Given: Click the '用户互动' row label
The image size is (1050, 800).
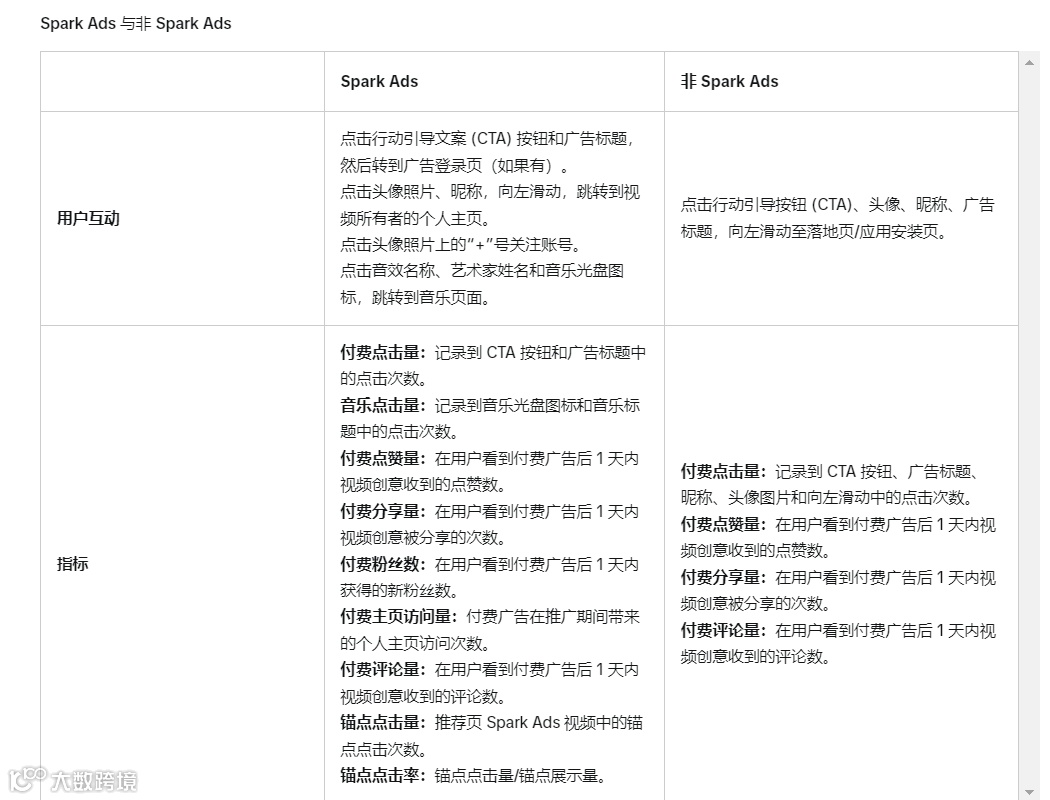Looking at the screenshot, I should 88,218.
